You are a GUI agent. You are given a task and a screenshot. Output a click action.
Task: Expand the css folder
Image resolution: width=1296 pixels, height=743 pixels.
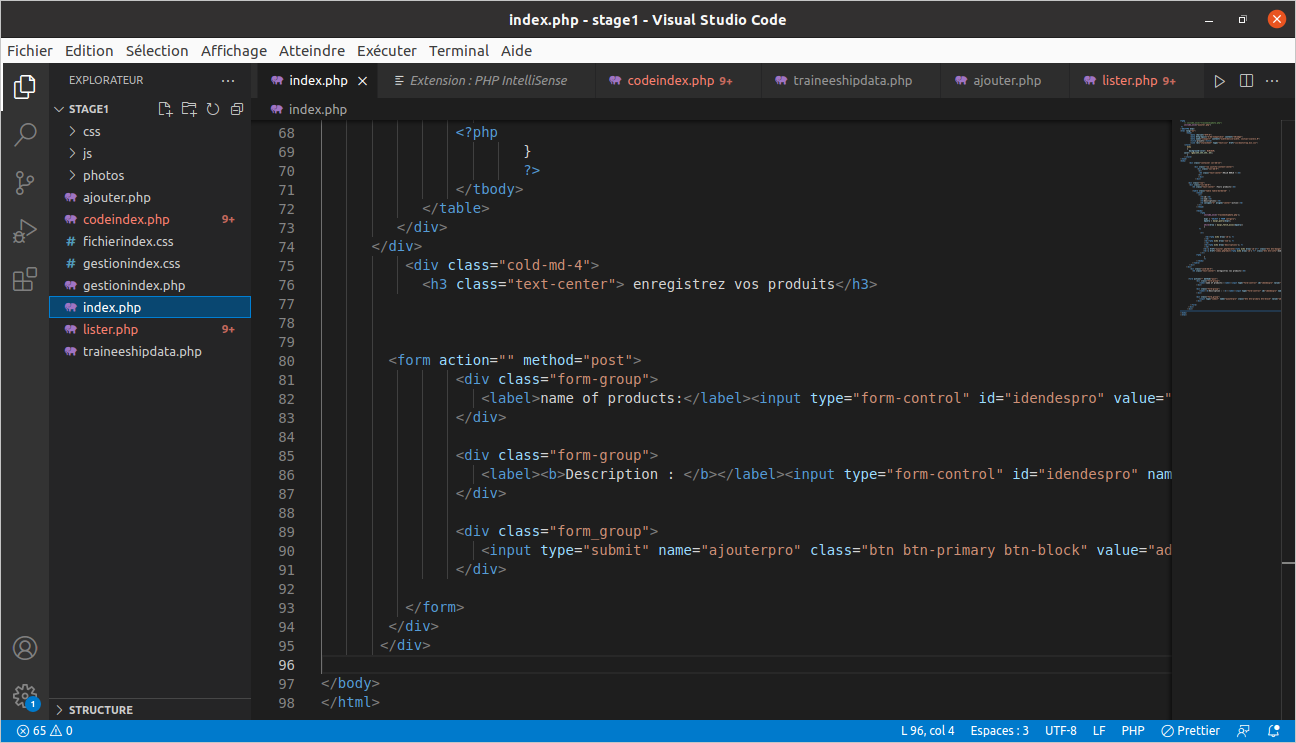[150, 131]
